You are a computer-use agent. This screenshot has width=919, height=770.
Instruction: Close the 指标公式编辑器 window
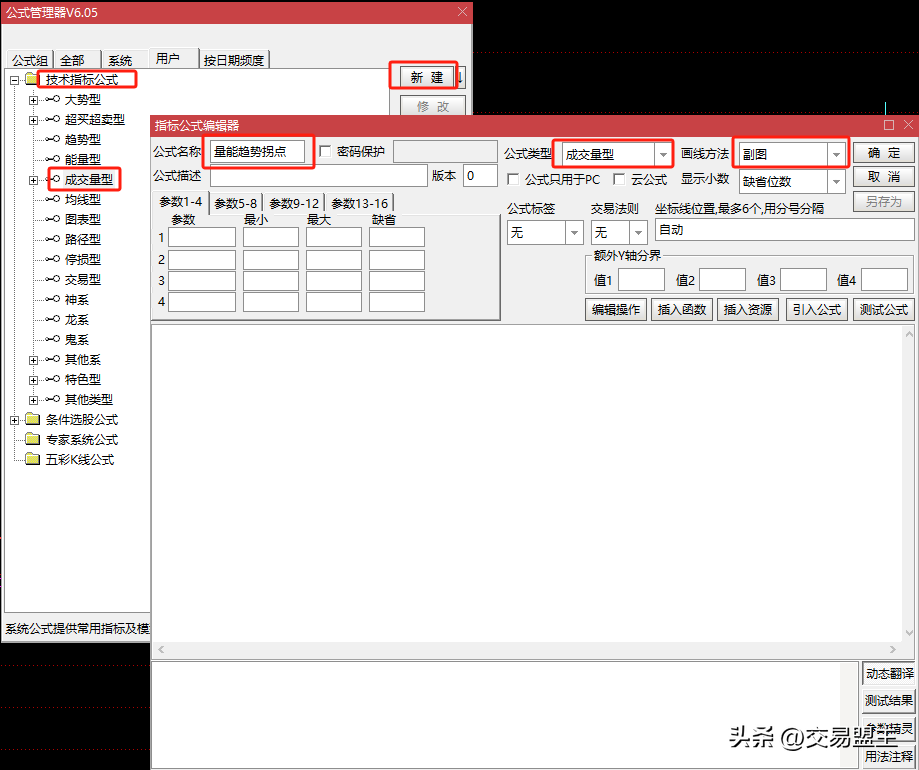[908, 125]
